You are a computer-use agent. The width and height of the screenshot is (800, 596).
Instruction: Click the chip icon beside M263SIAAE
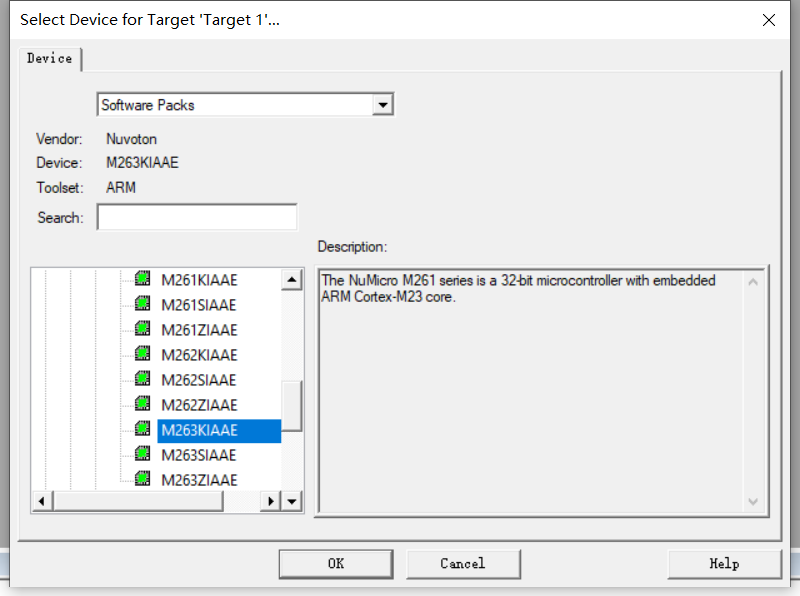click(142, 454)
